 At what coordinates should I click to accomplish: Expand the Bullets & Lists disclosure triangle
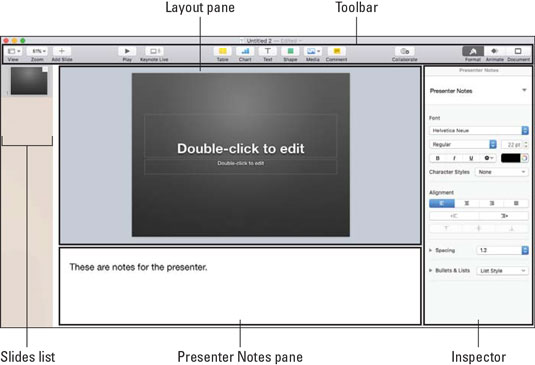(431, 271)
